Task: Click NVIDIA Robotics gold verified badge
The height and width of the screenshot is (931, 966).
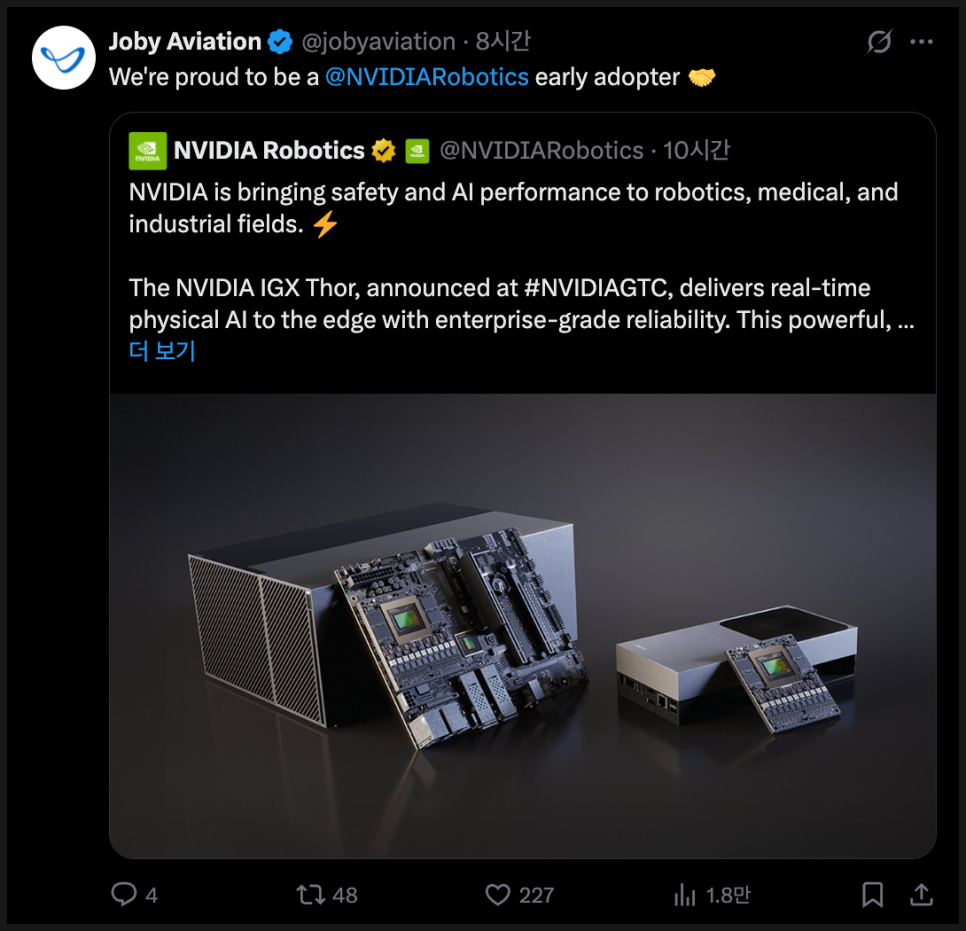Action: pos(384,151)
